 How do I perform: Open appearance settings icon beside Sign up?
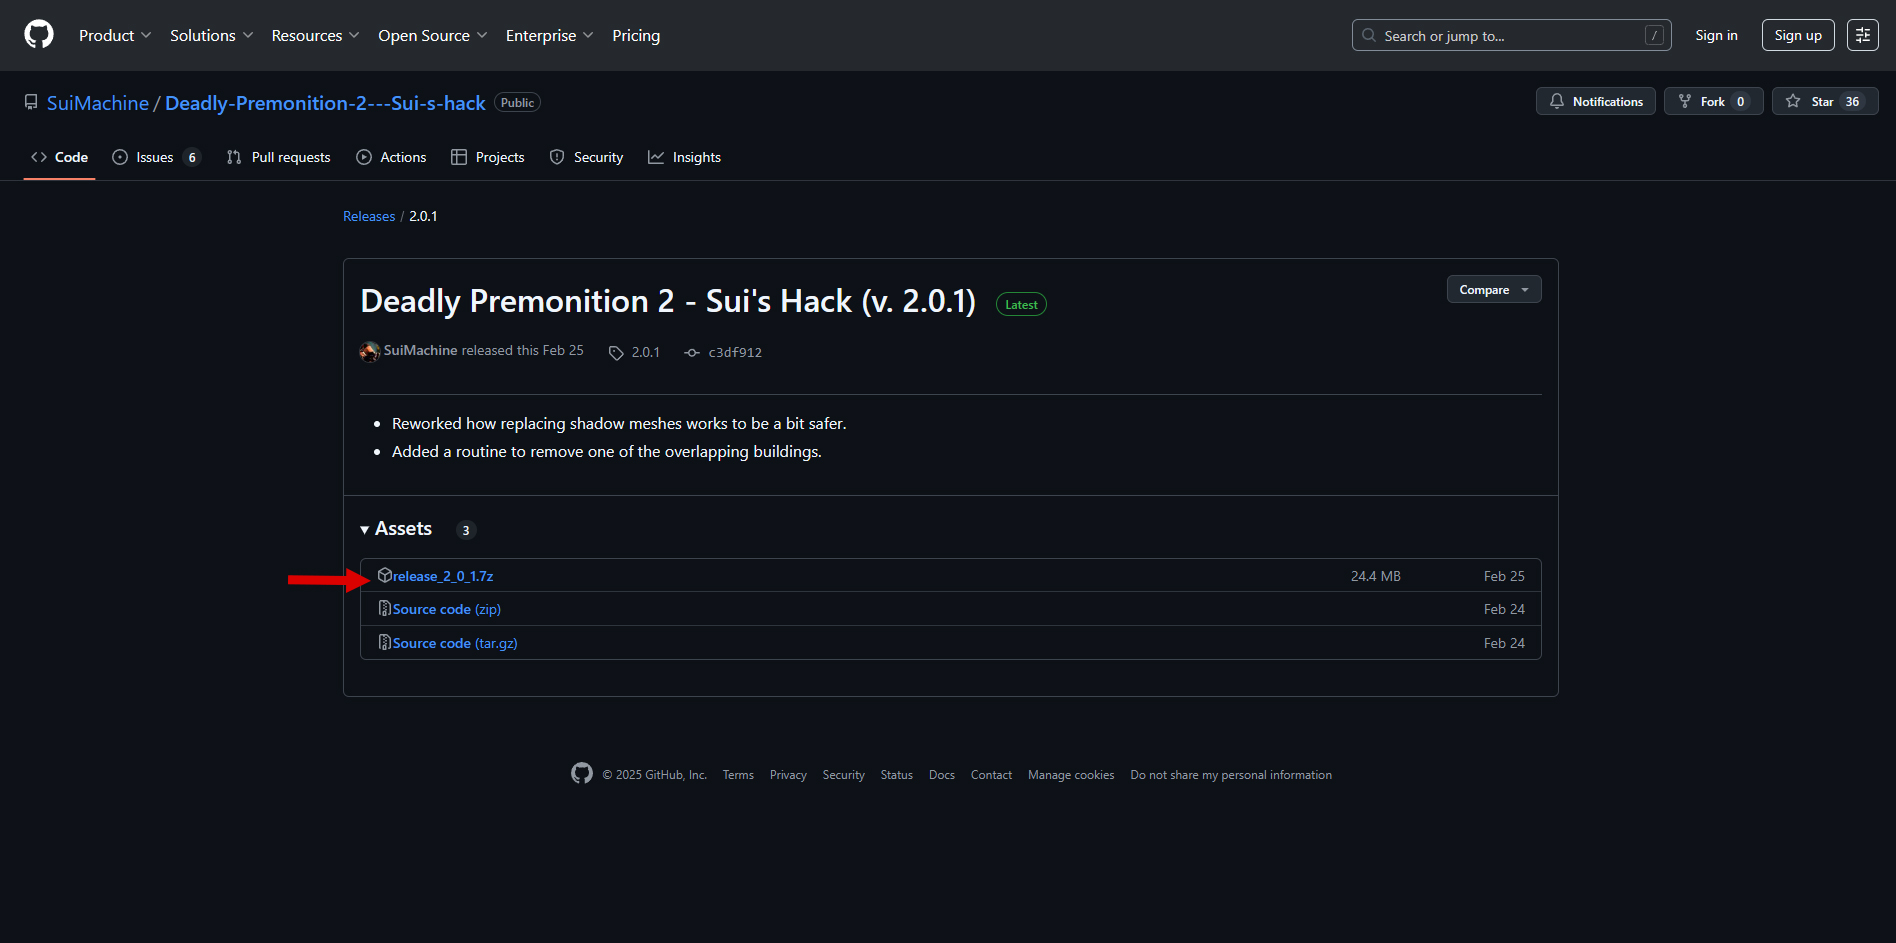point(1862,35)
